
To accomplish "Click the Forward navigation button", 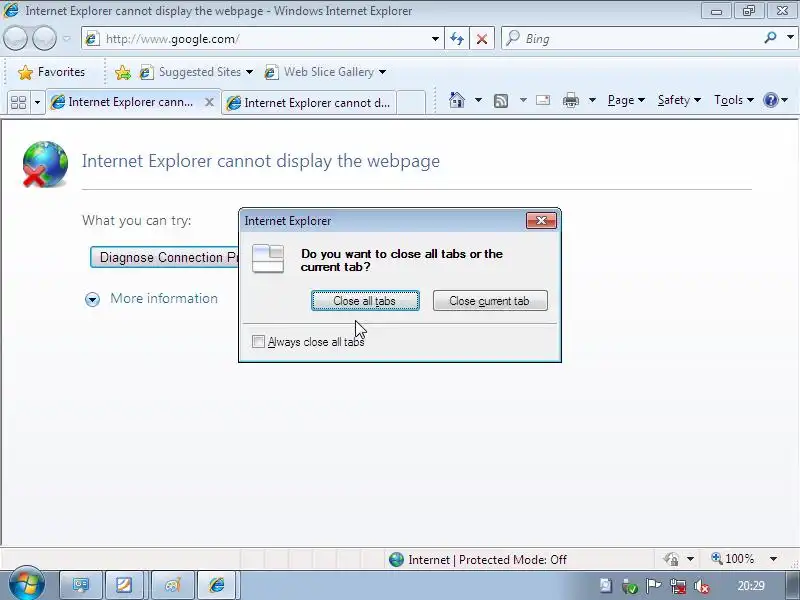I will [44, 38].
